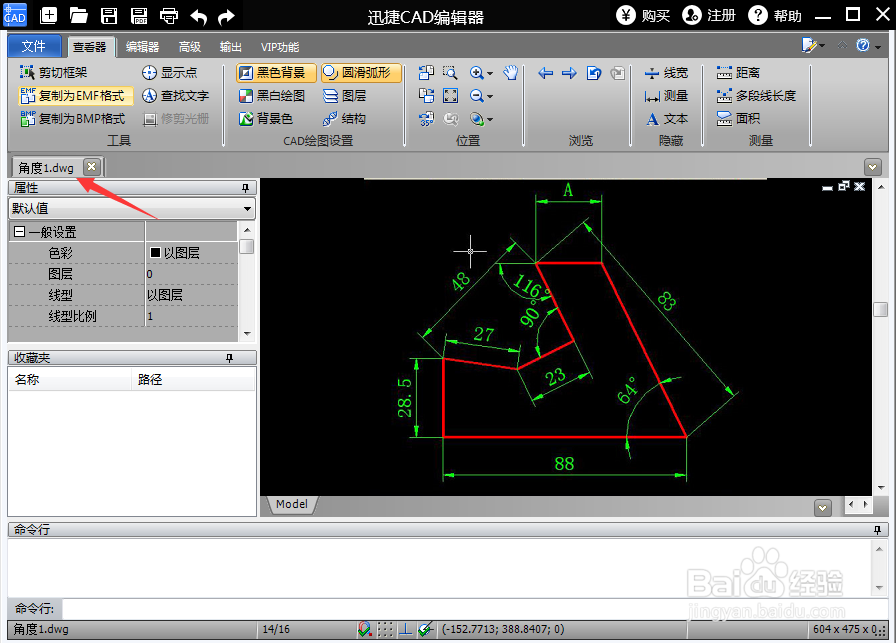
Task: Switch to the VIP功能 tab
Action: pos(280,47)
